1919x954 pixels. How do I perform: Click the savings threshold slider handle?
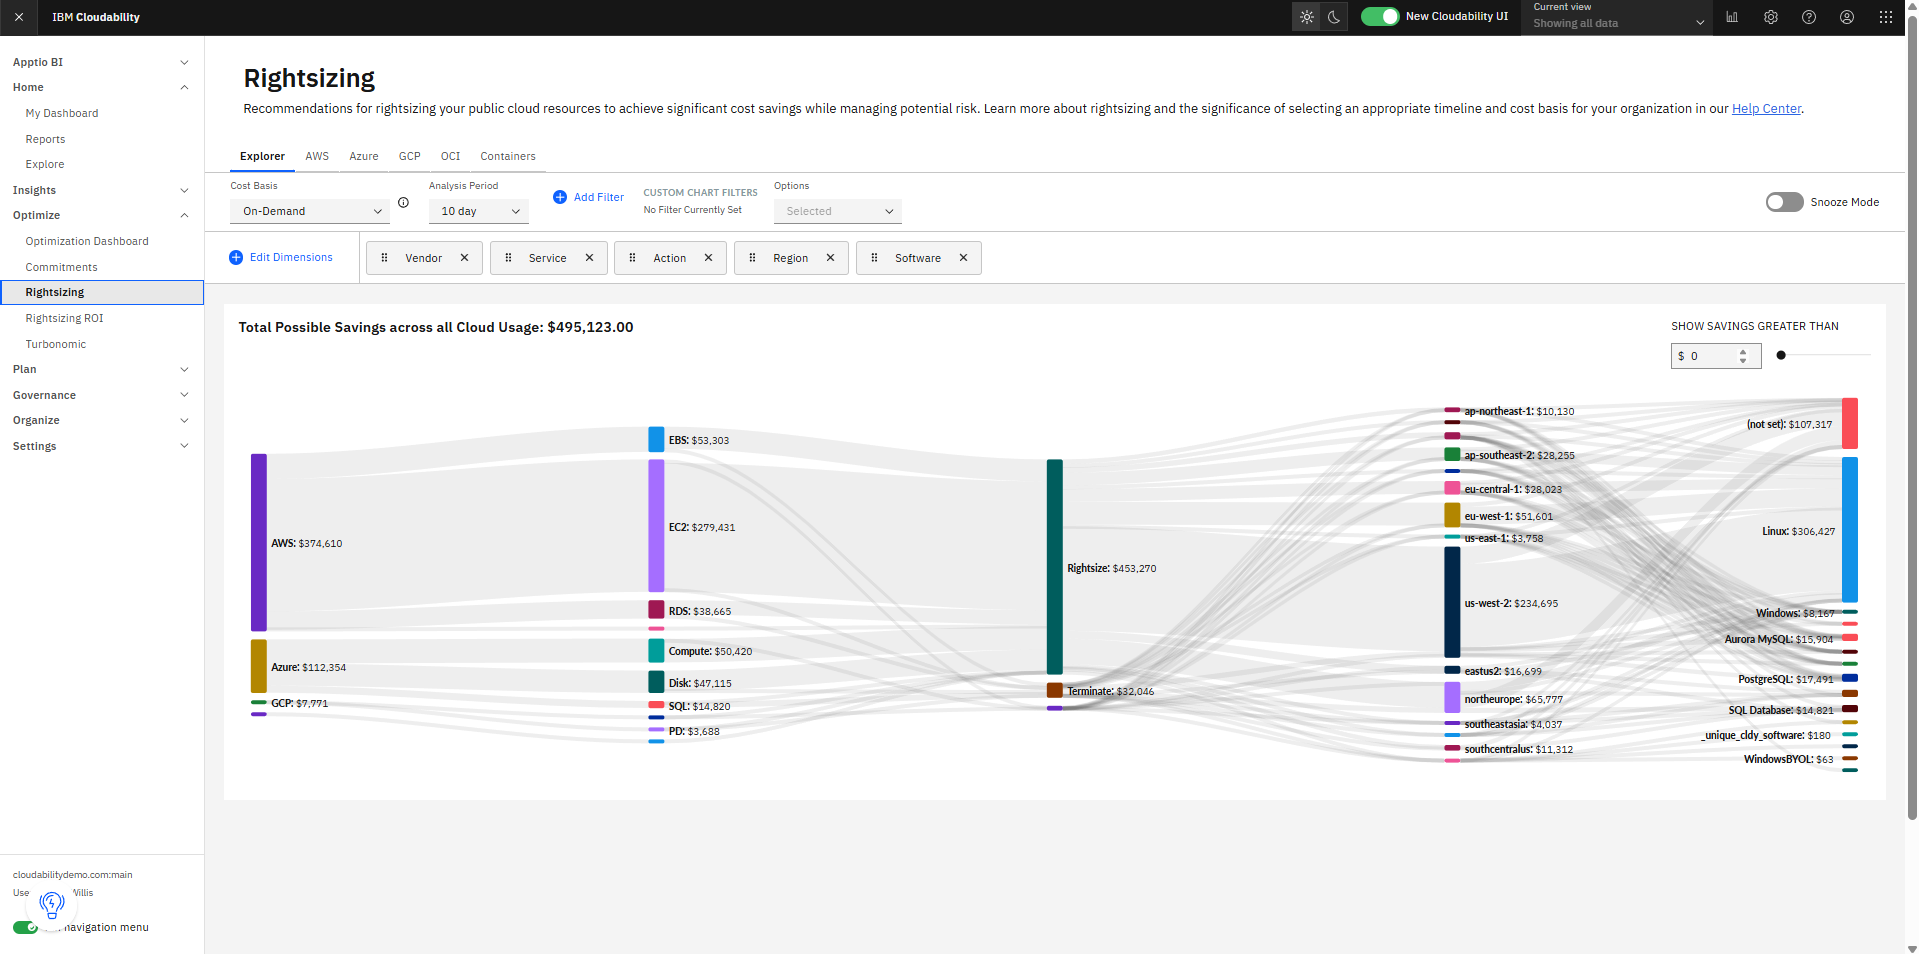(x=1781, y=355)
